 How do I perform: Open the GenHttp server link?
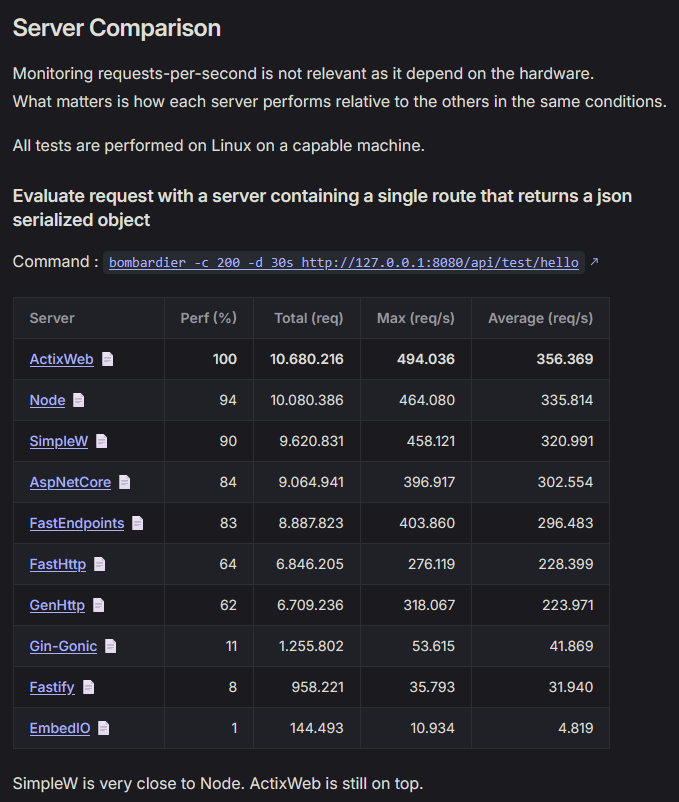coord(57,605)
